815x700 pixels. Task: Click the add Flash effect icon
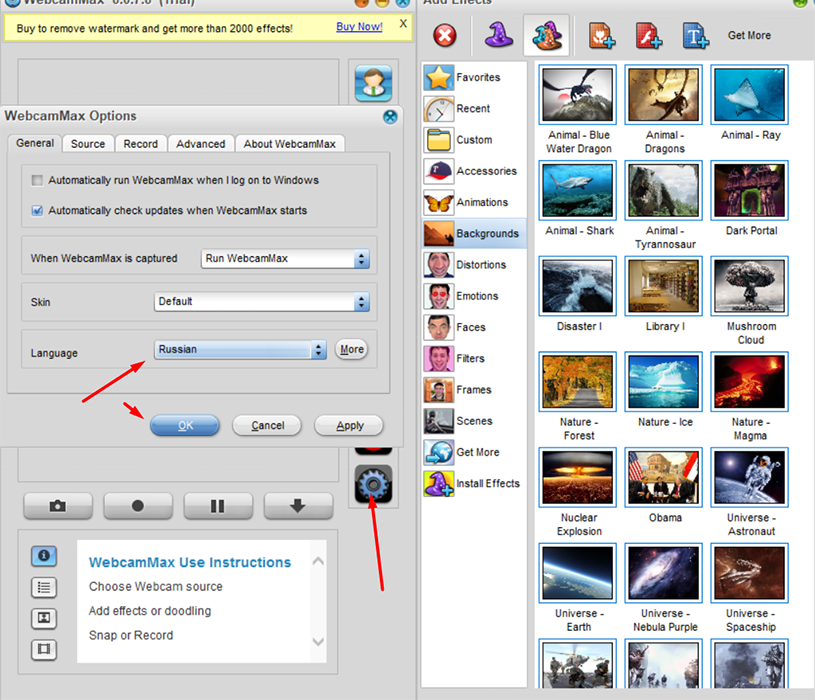[648, 36]
